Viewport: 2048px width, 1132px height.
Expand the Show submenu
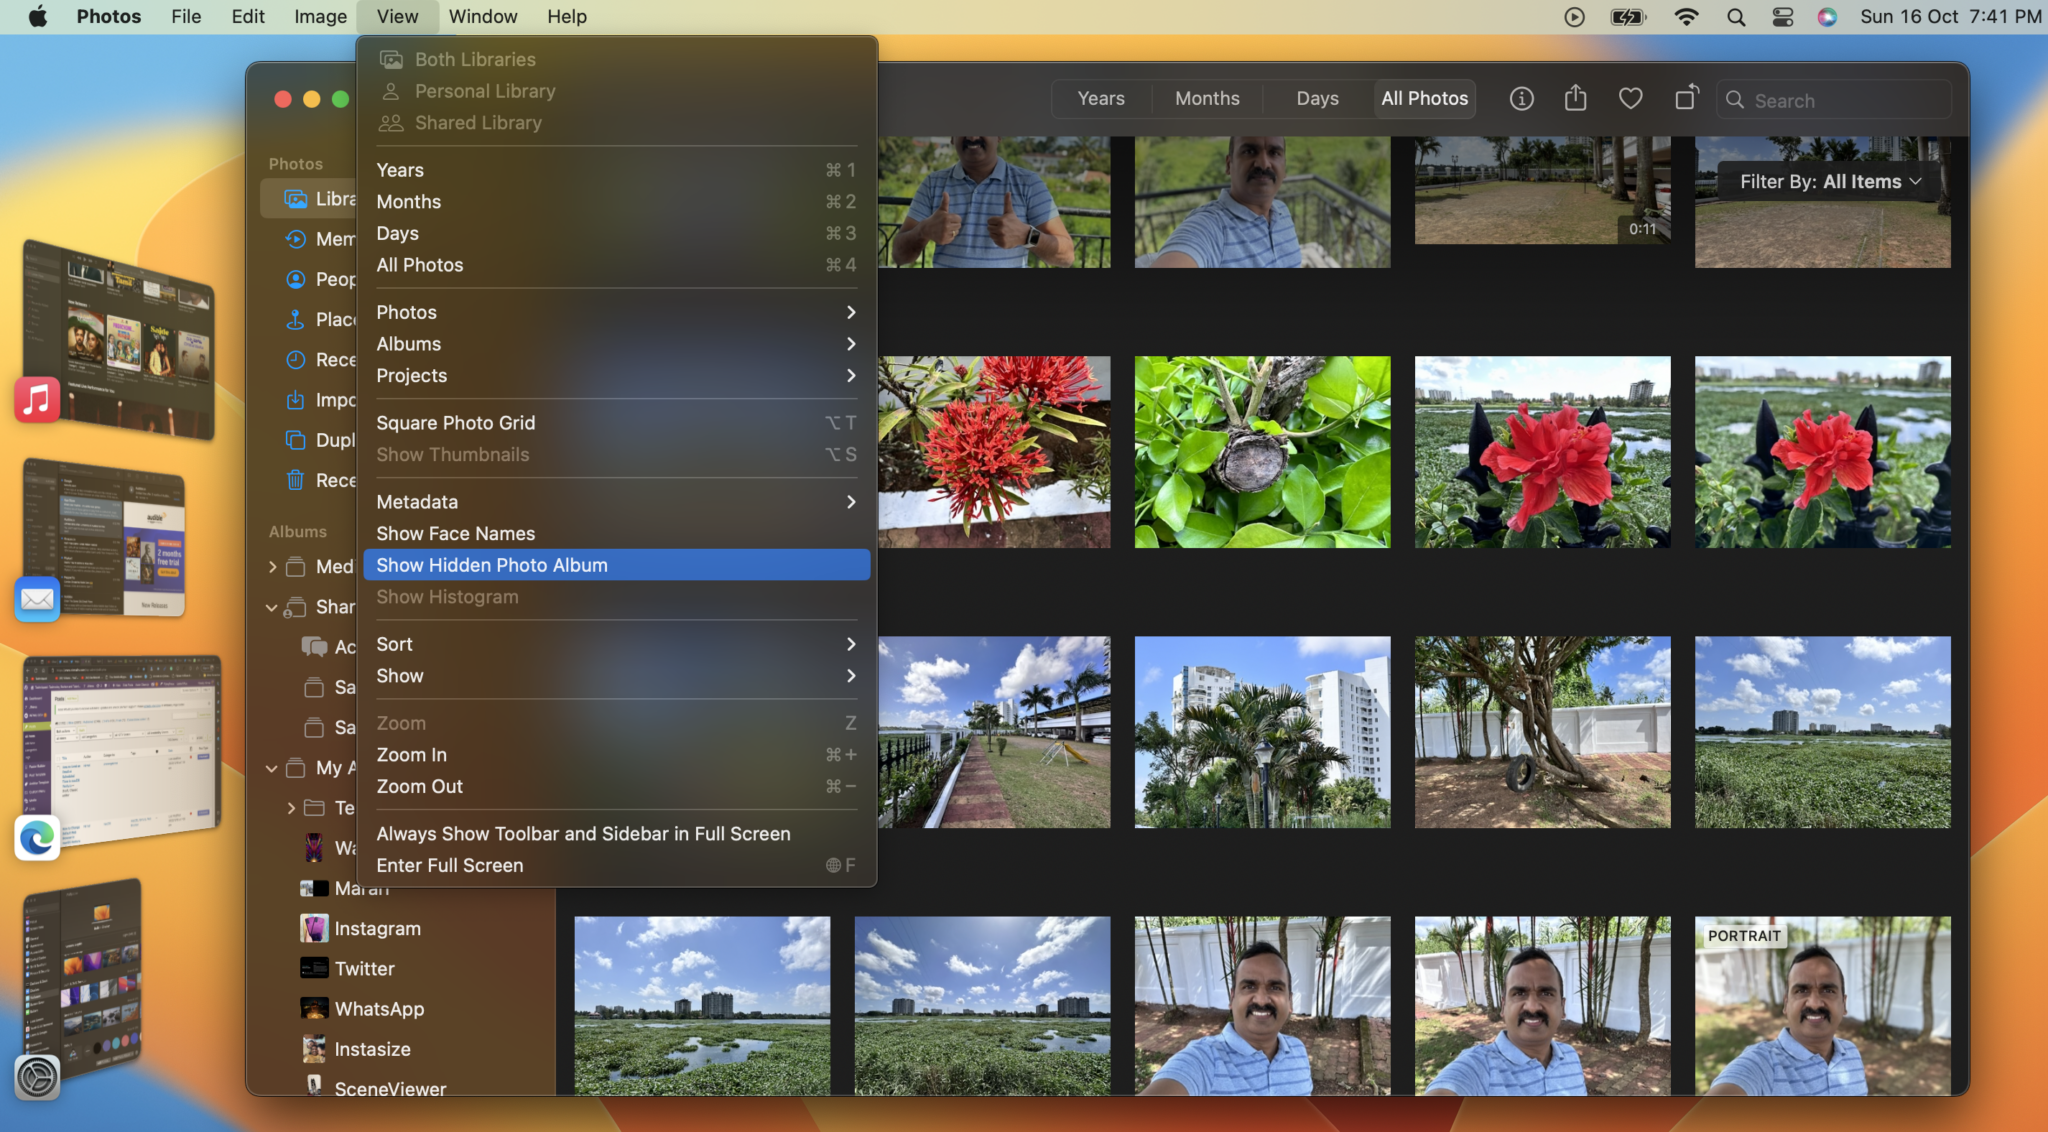(x=616, y=676)
